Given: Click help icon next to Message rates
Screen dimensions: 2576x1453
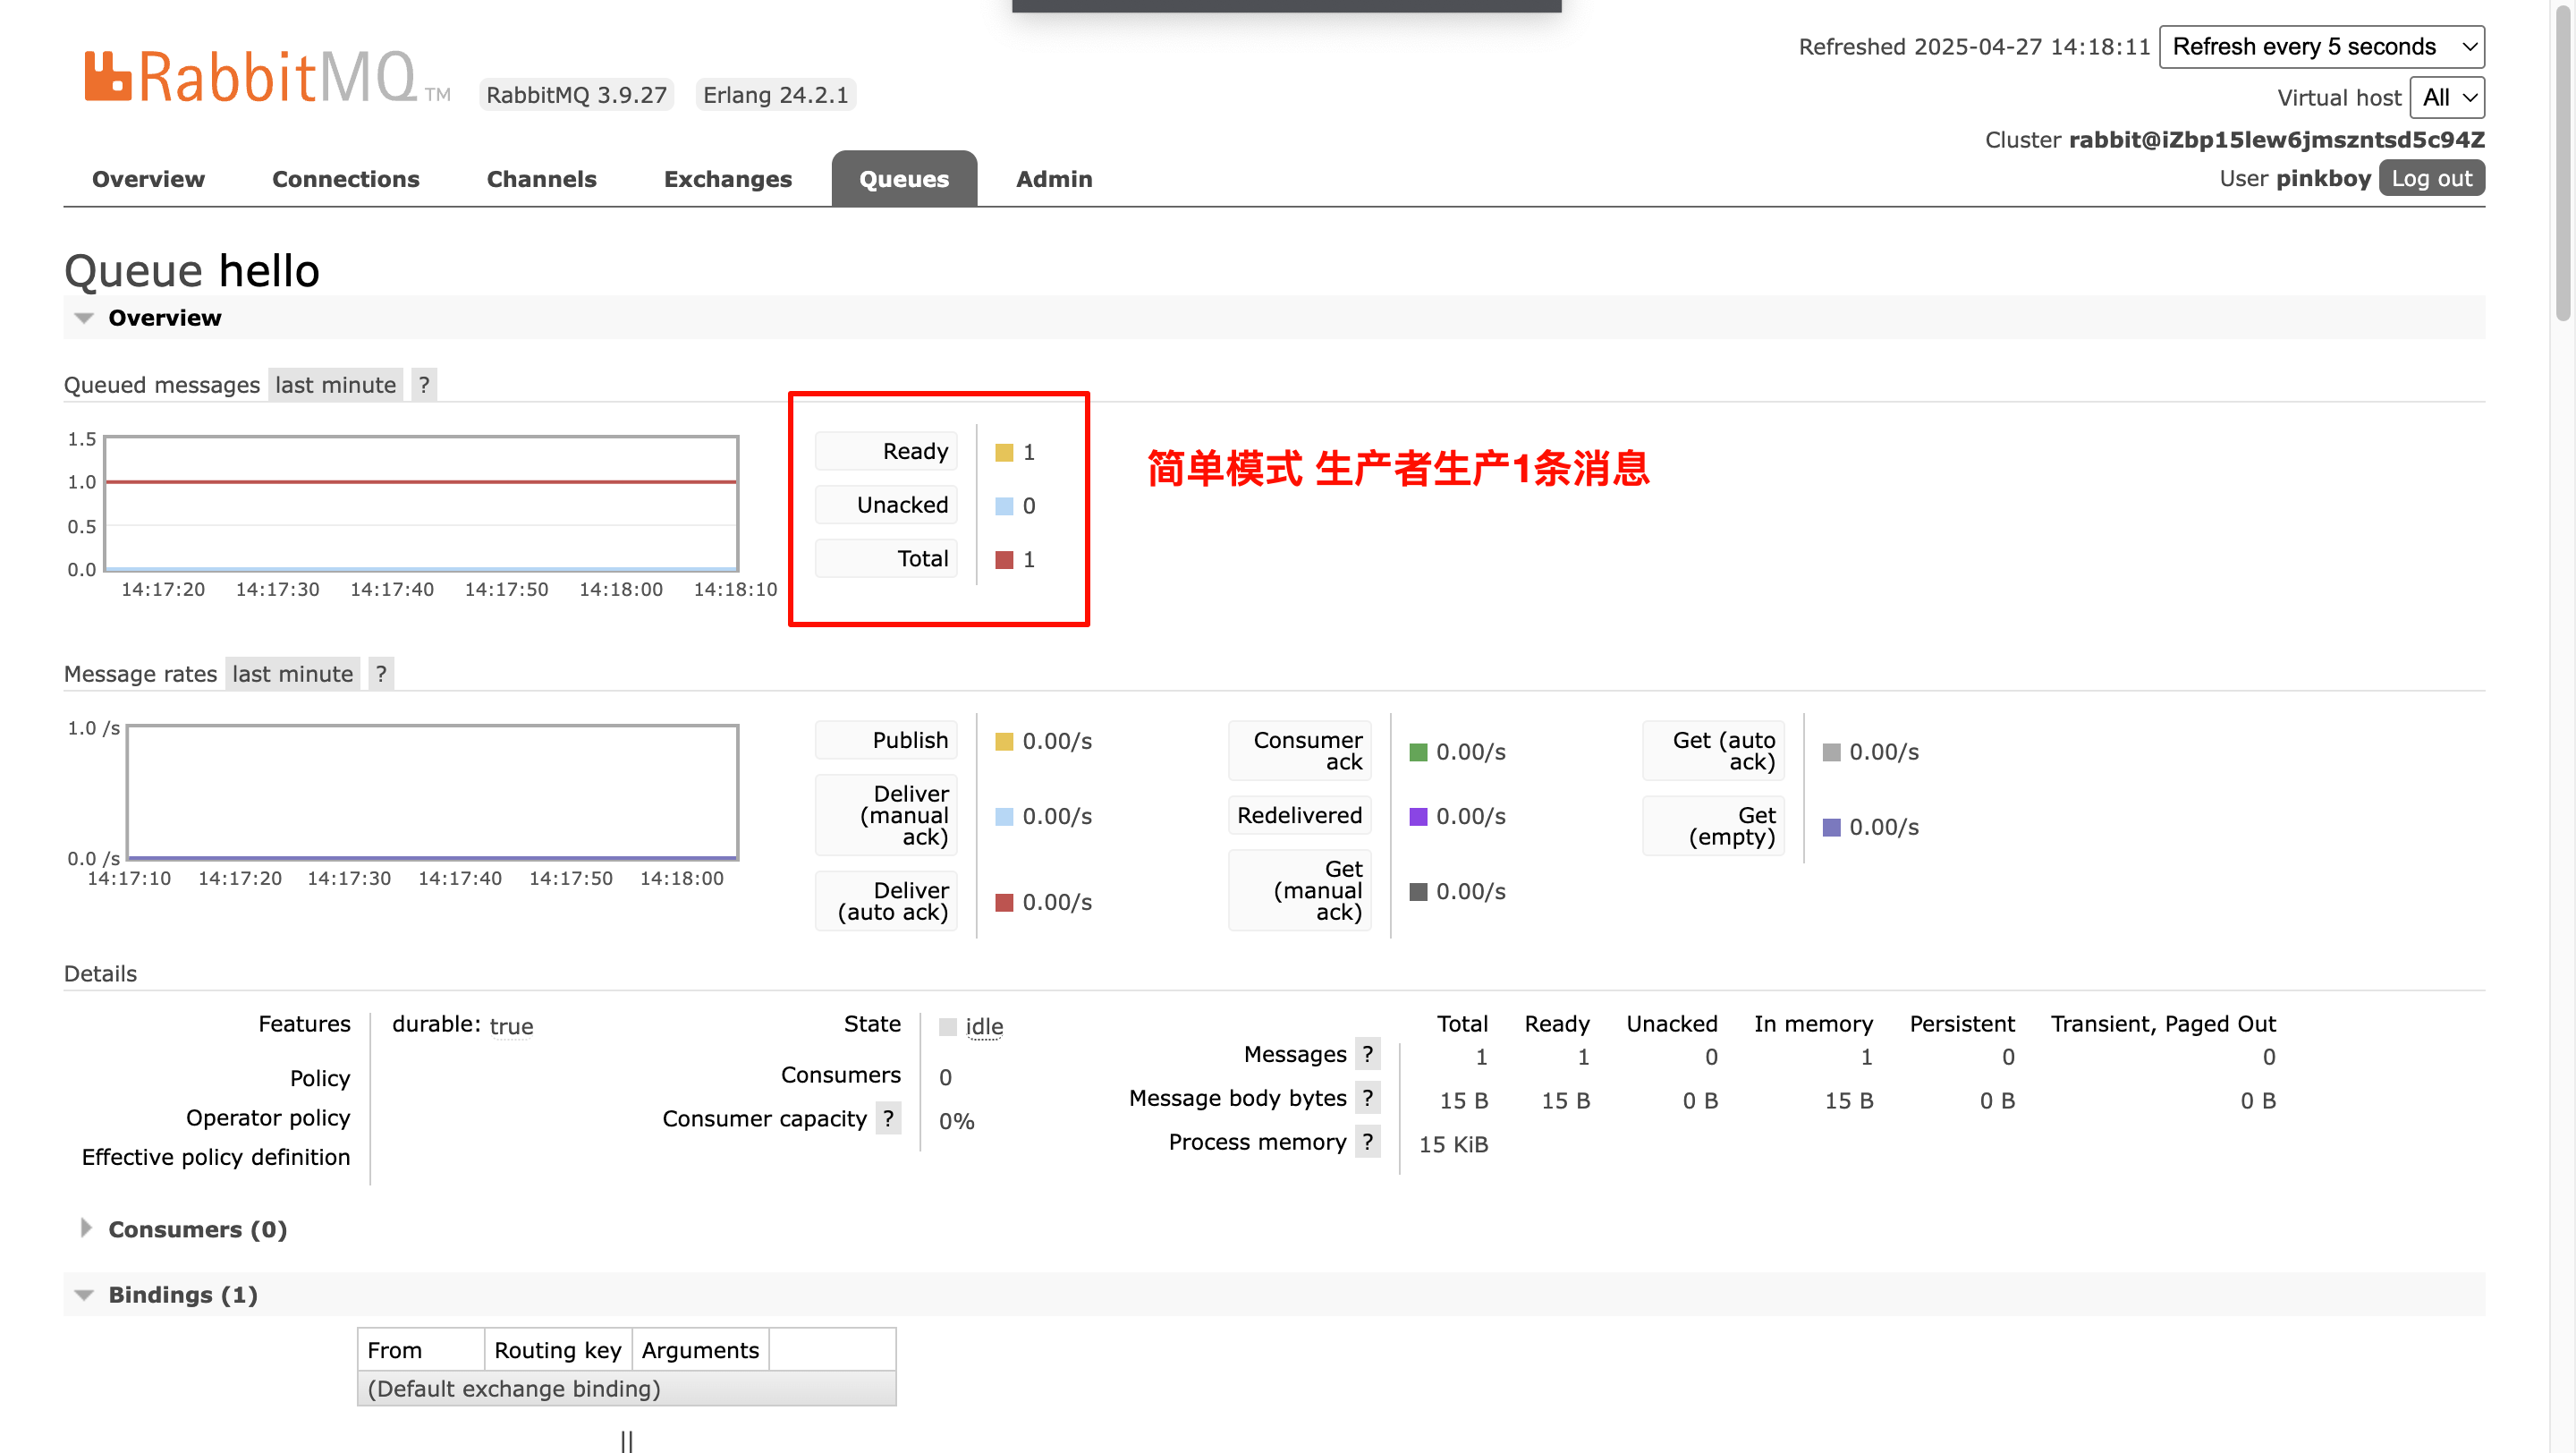Looking at the screenshot, I should pyautogui.click(x=381, y=674).
